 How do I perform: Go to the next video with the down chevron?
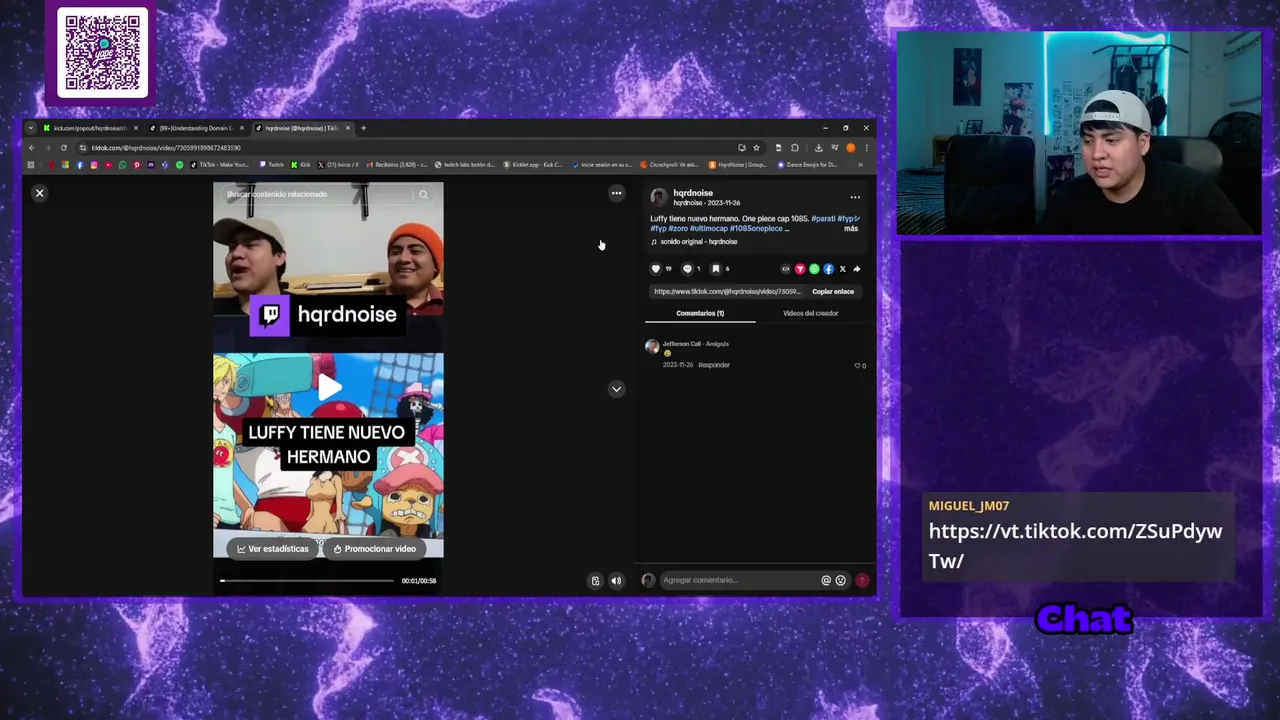click(616, 389)
